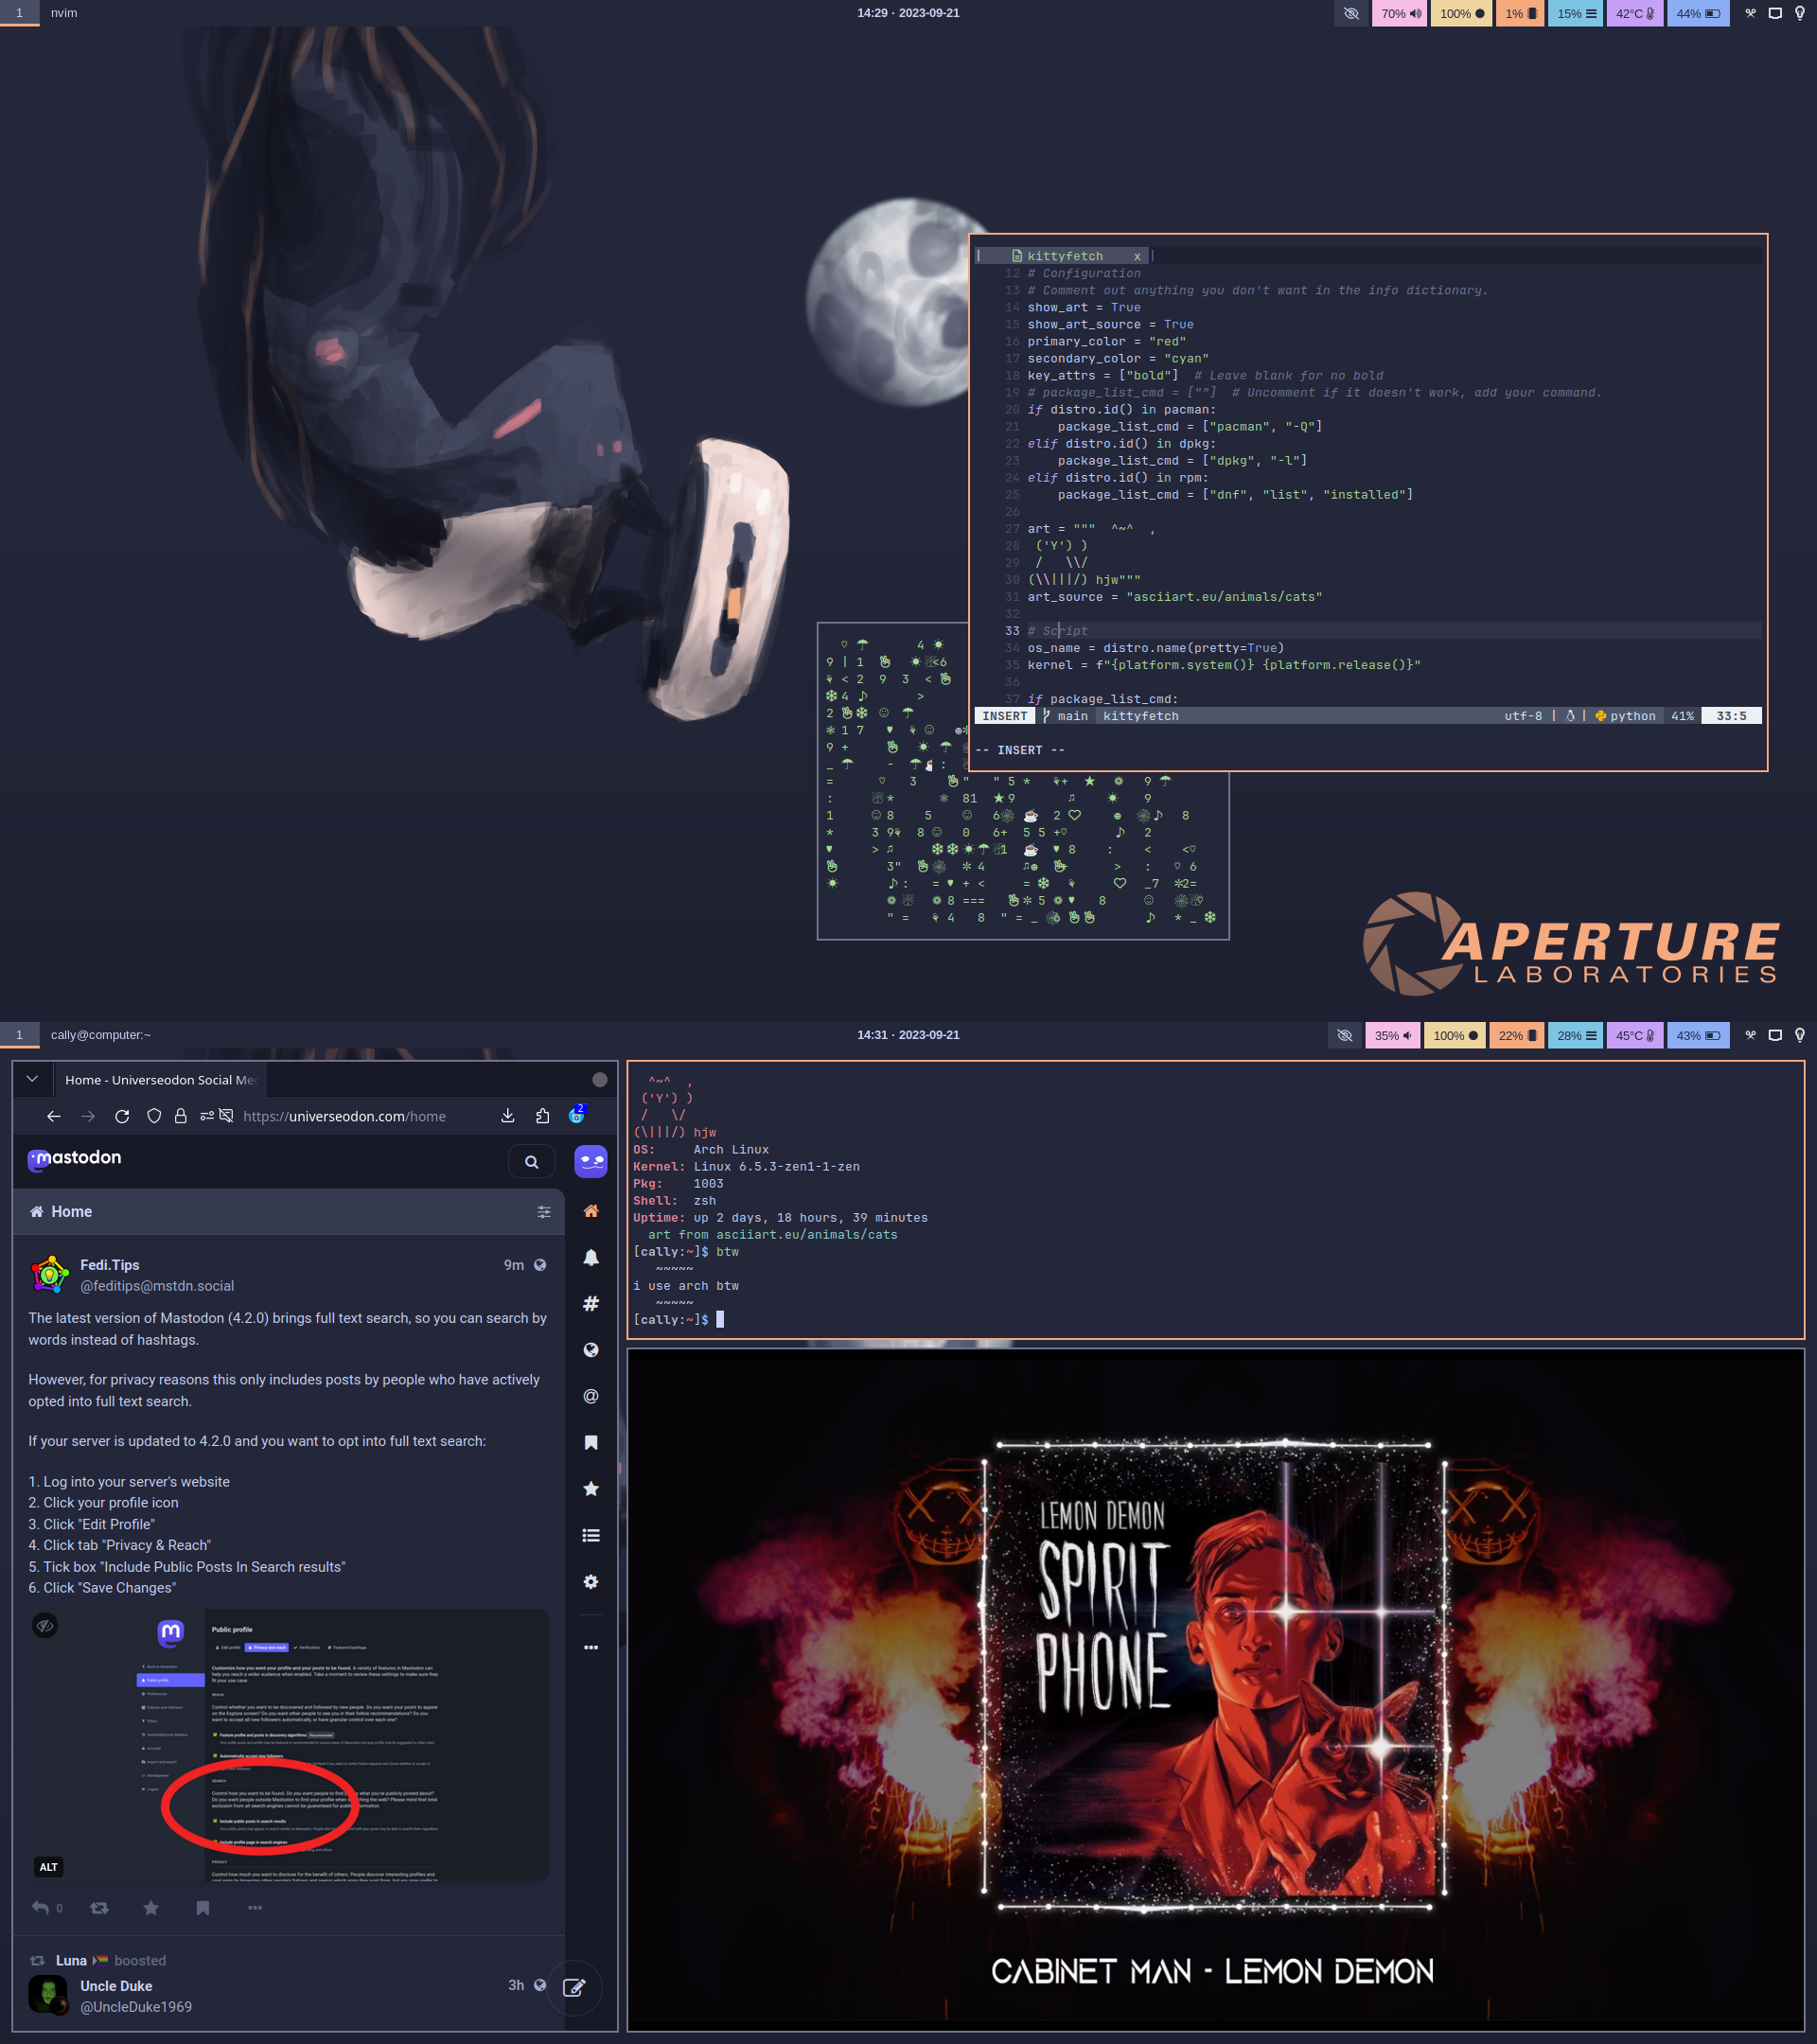1817x2044 pixels.
Task: Click the compose new post button
Action: (x=574, y=1987)
